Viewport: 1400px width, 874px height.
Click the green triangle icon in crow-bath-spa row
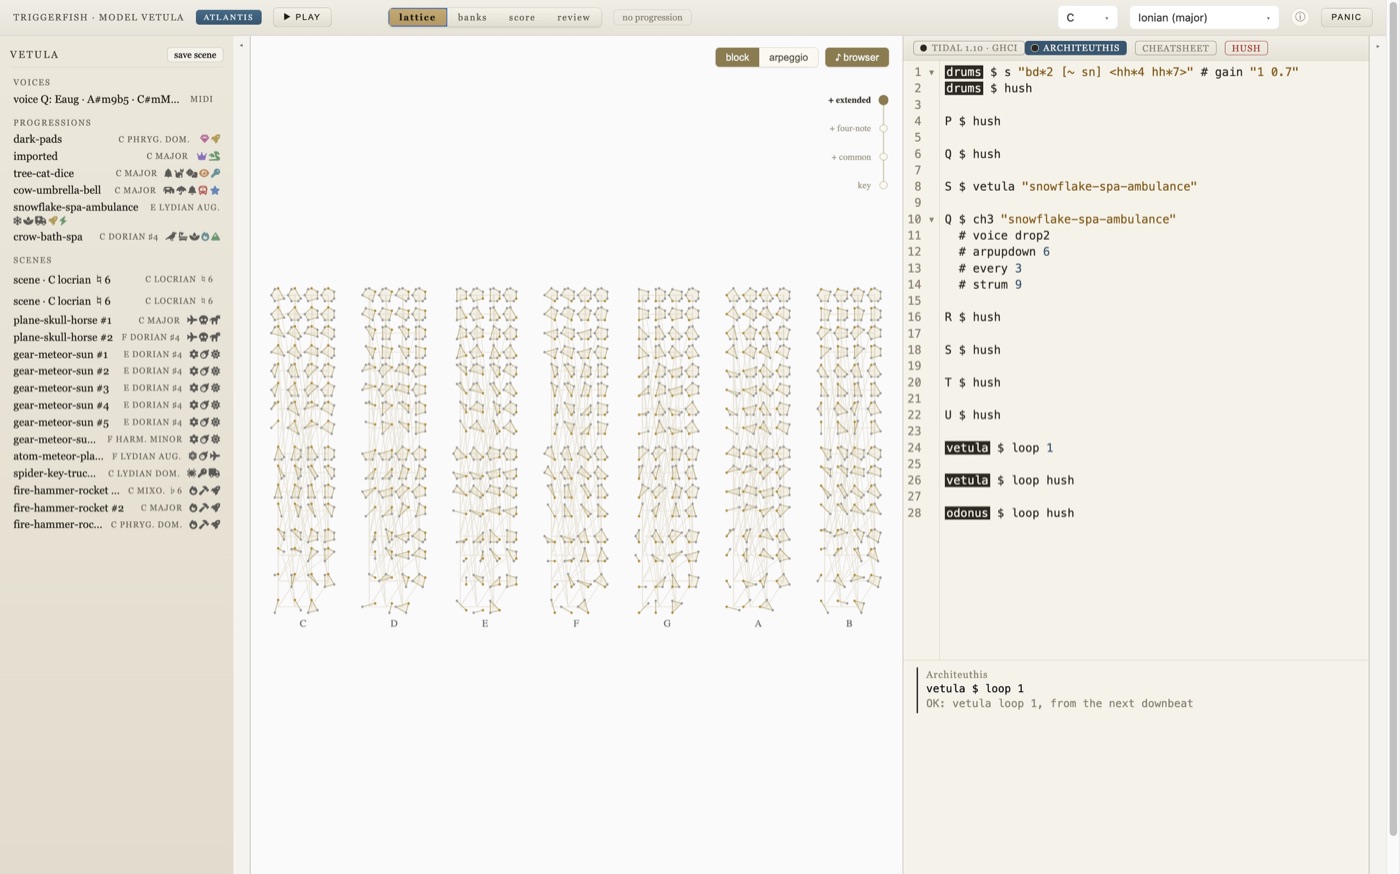(215, 237)
